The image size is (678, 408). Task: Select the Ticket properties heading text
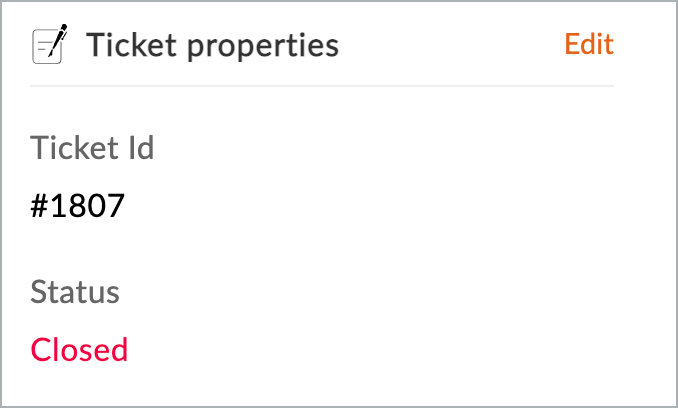212,45
